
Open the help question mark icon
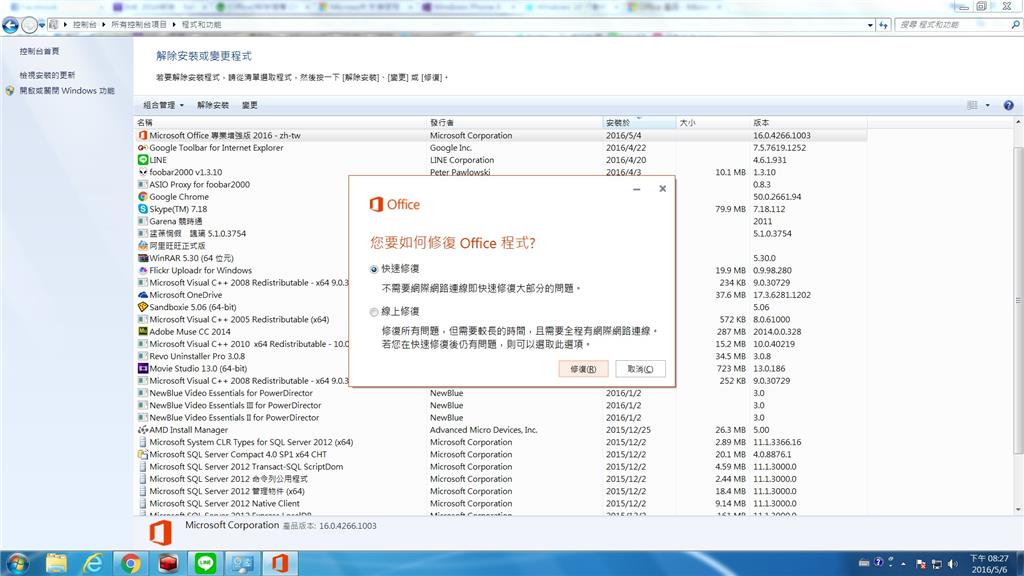(x=1008, y=105)
